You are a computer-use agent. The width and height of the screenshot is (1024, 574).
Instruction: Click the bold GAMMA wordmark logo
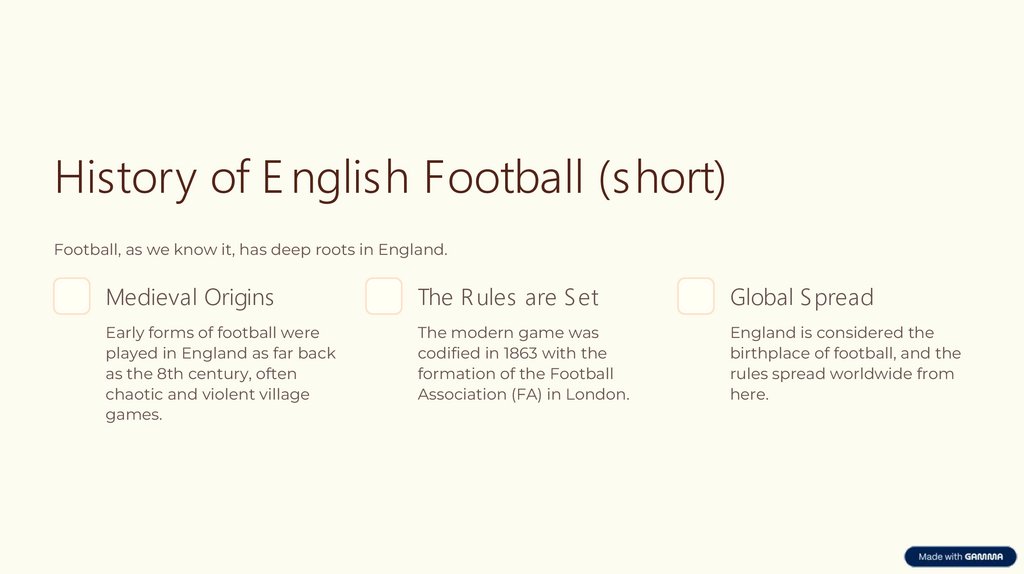pyautogui.click(x=986, y=557)
